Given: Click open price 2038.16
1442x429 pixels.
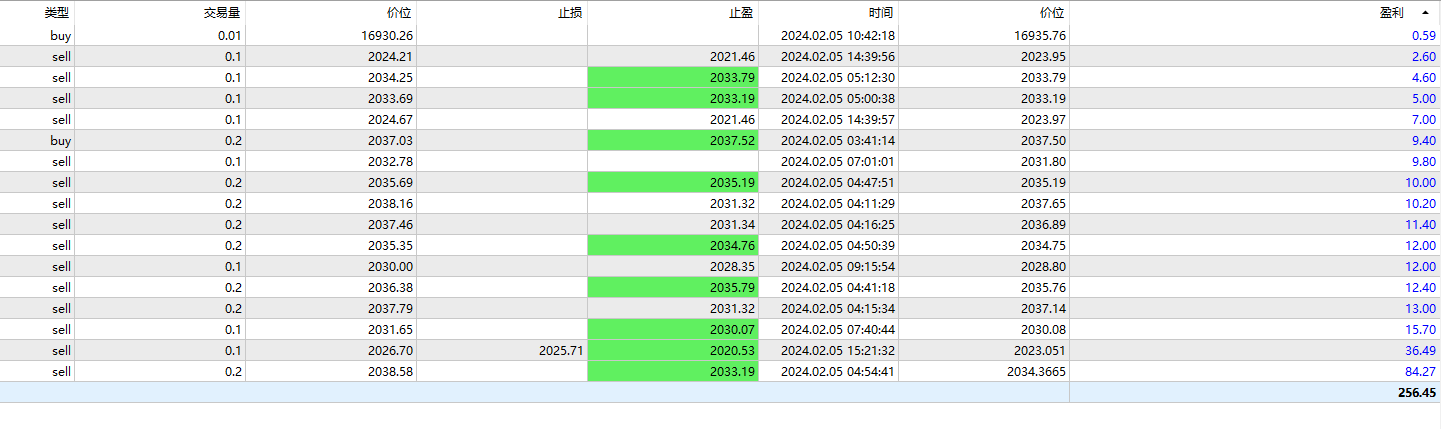Looking at the screenshot, I should 389,203.
